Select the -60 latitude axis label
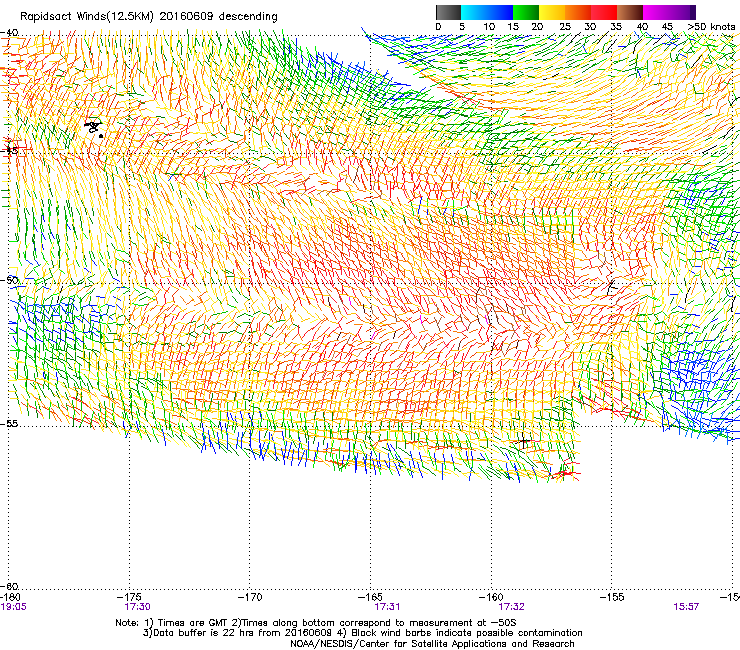The width and height of the screenshot is (740, 650). tap(9, 586)
